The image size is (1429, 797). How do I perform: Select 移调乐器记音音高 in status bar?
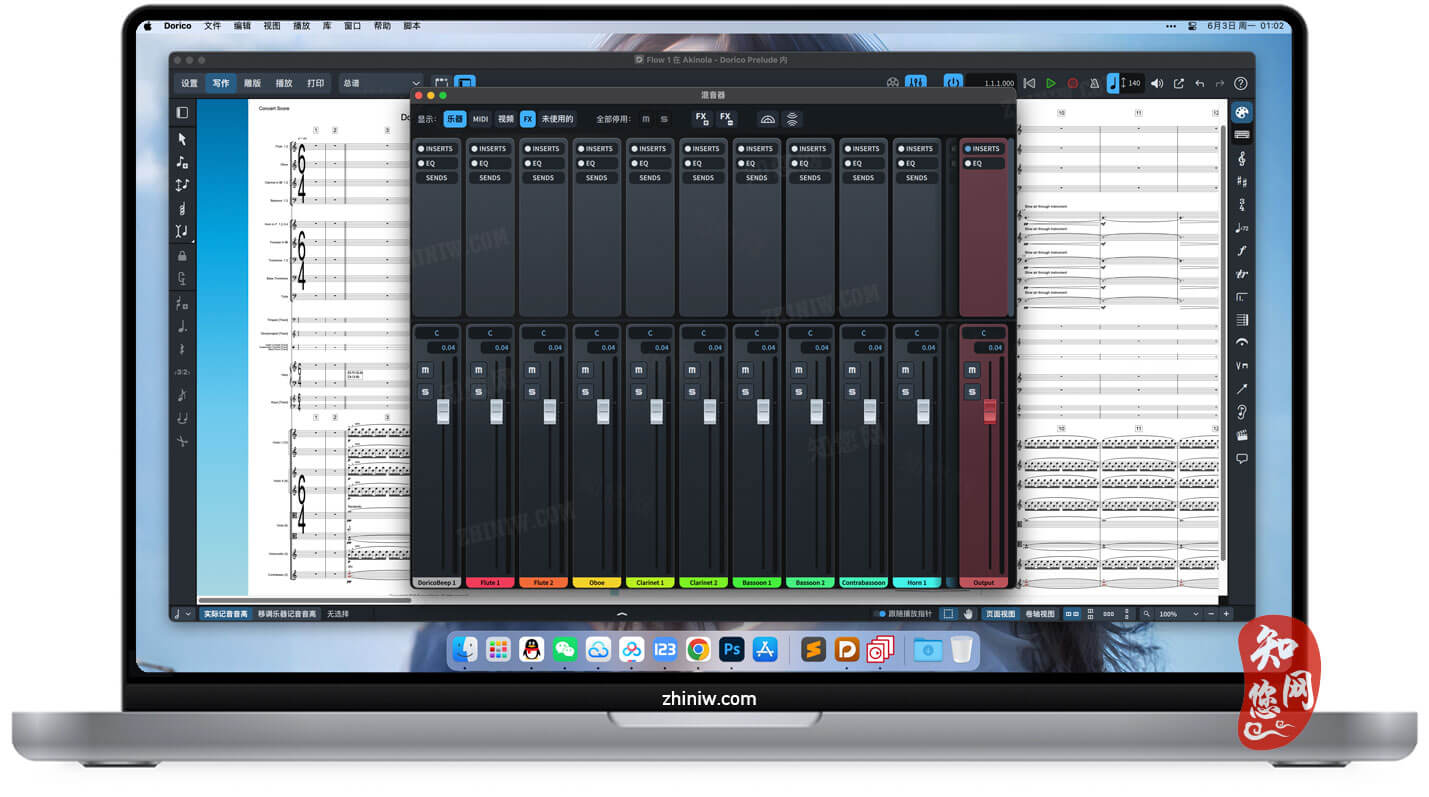coord(287,614)
